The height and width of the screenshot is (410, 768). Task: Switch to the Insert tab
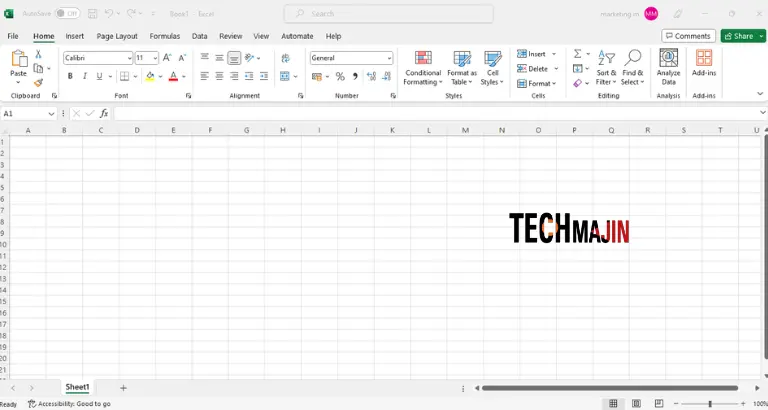click(75, 36)
